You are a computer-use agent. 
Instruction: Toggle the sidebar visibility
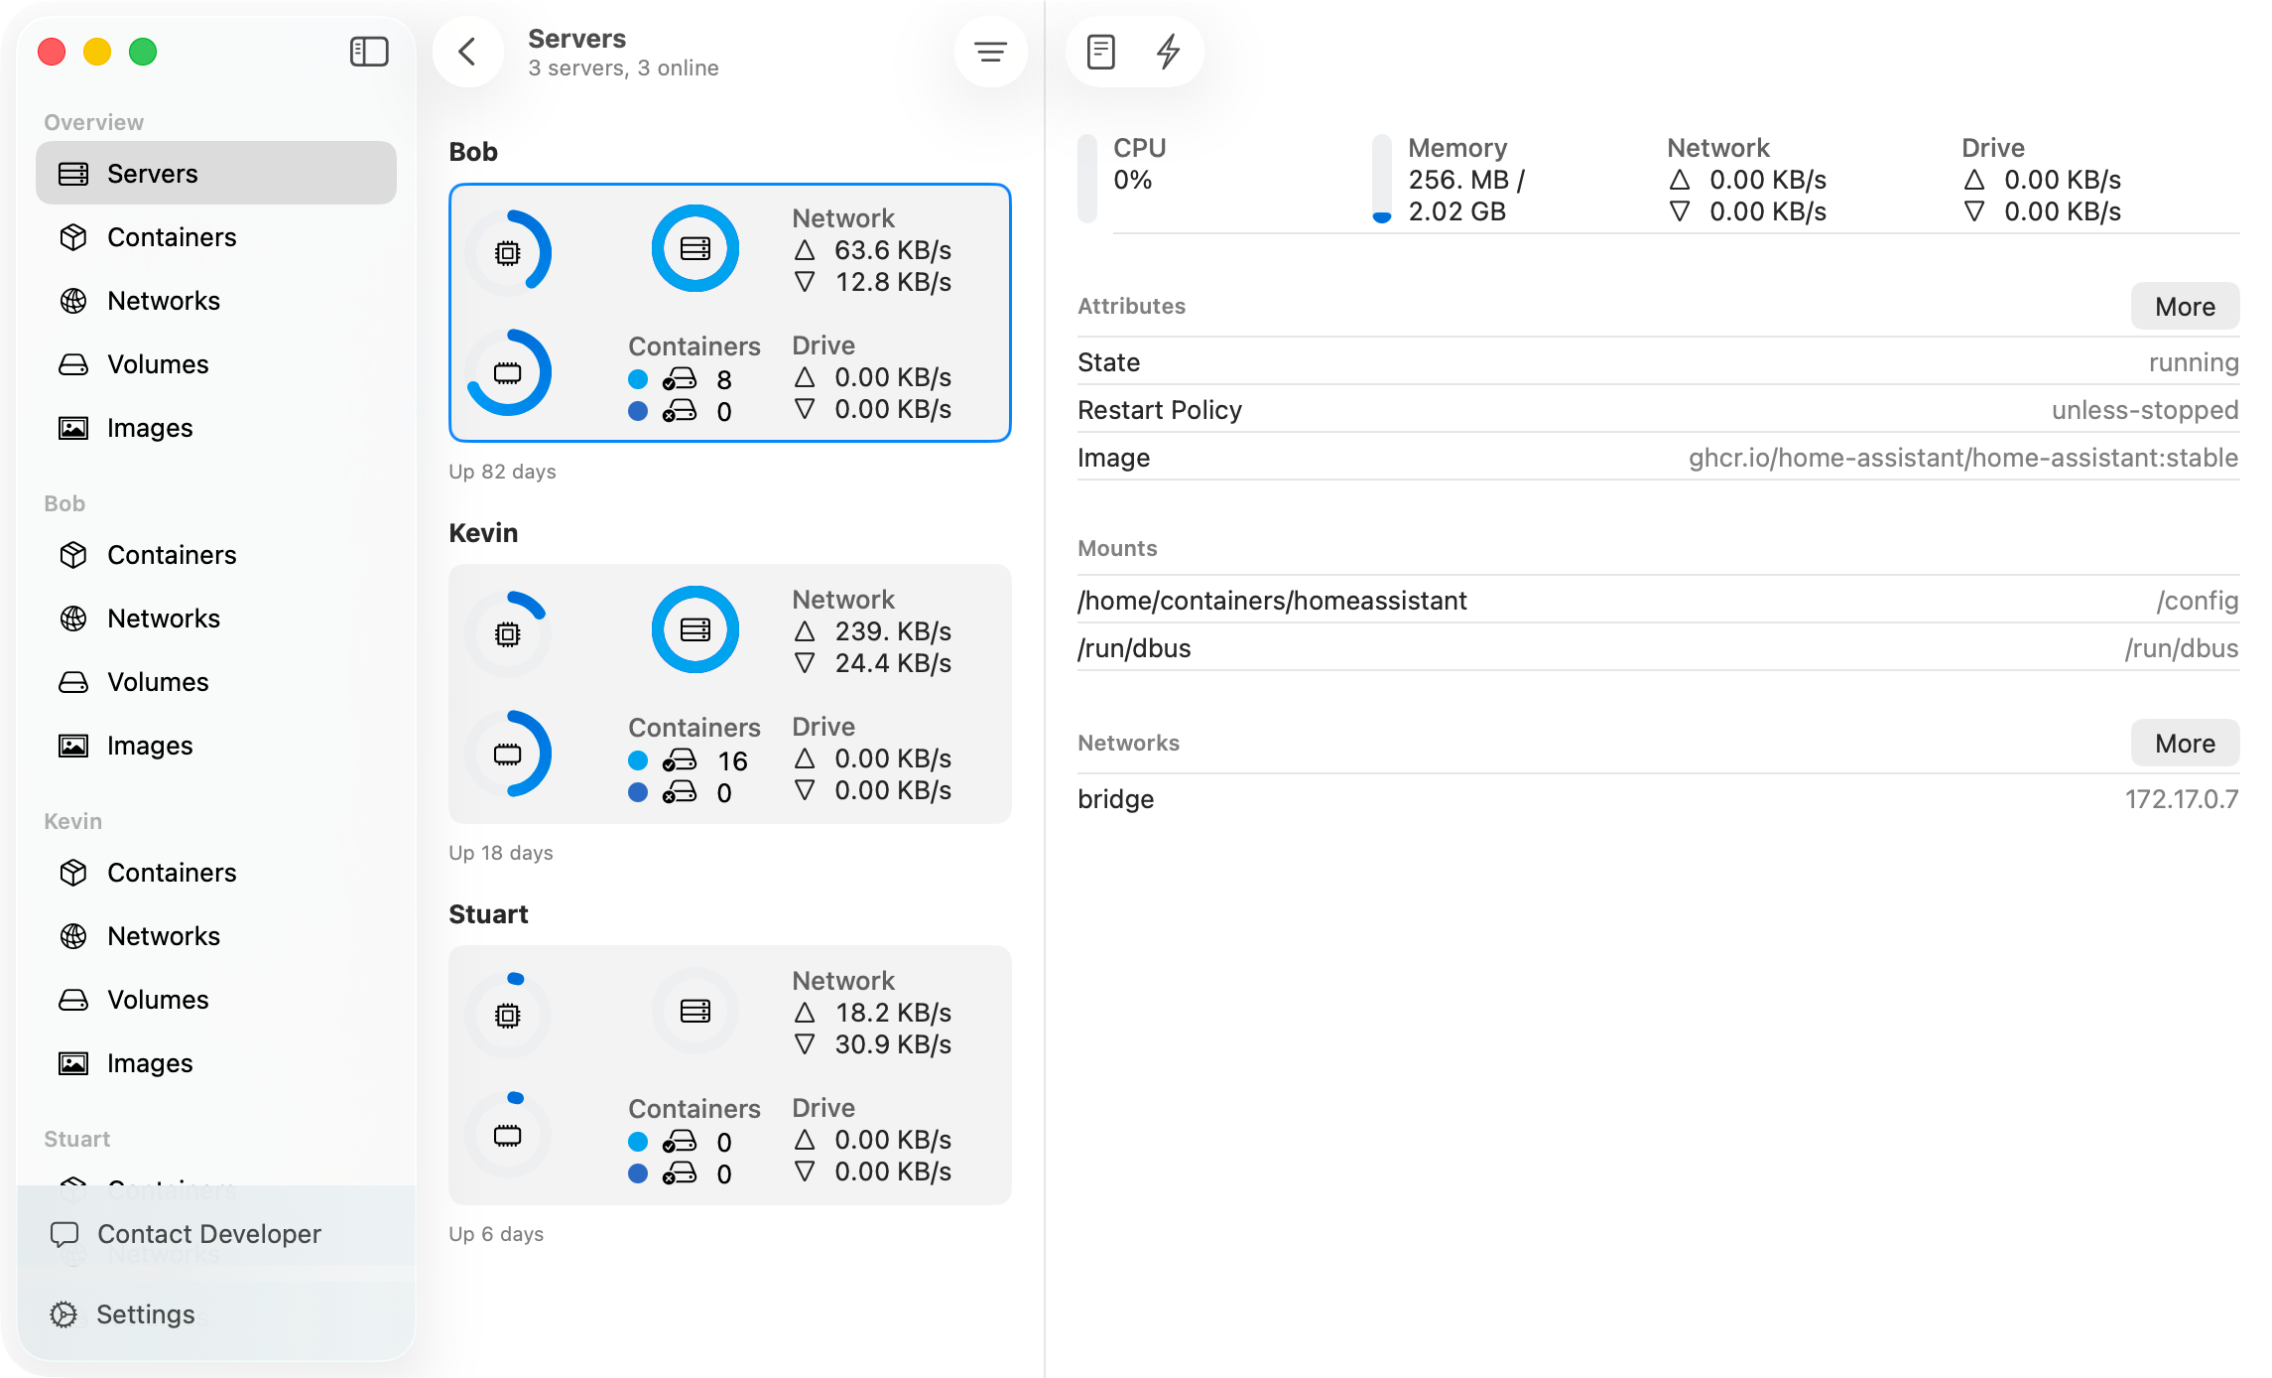pyautogui.click(x=369, y=51)
